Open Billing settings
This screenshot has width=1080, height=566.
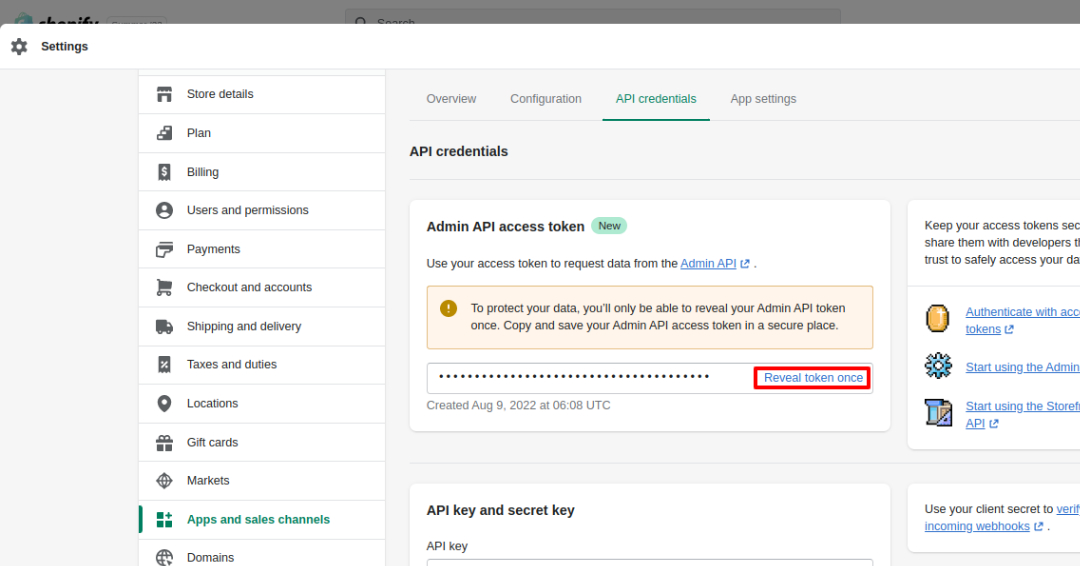pyautogui.click(x=262, y=171)
